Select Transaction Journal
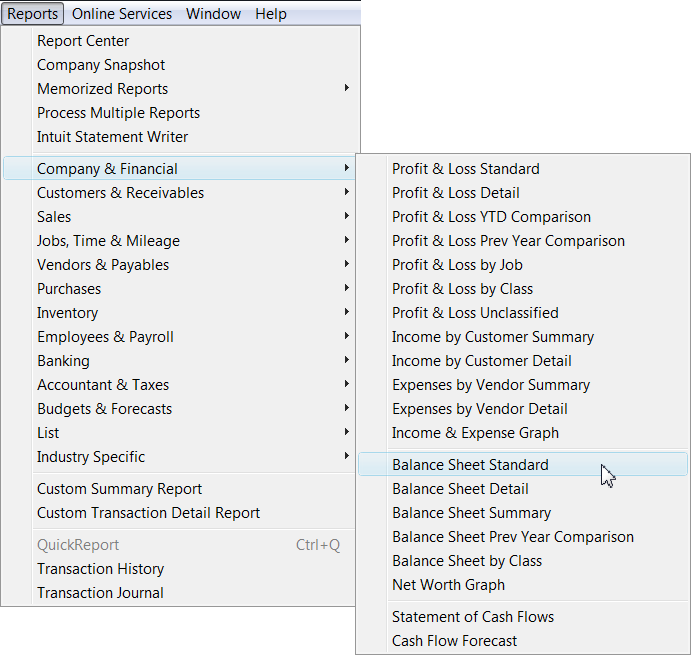The height and width of the screenshot is (655, 691). pos(100,593)
